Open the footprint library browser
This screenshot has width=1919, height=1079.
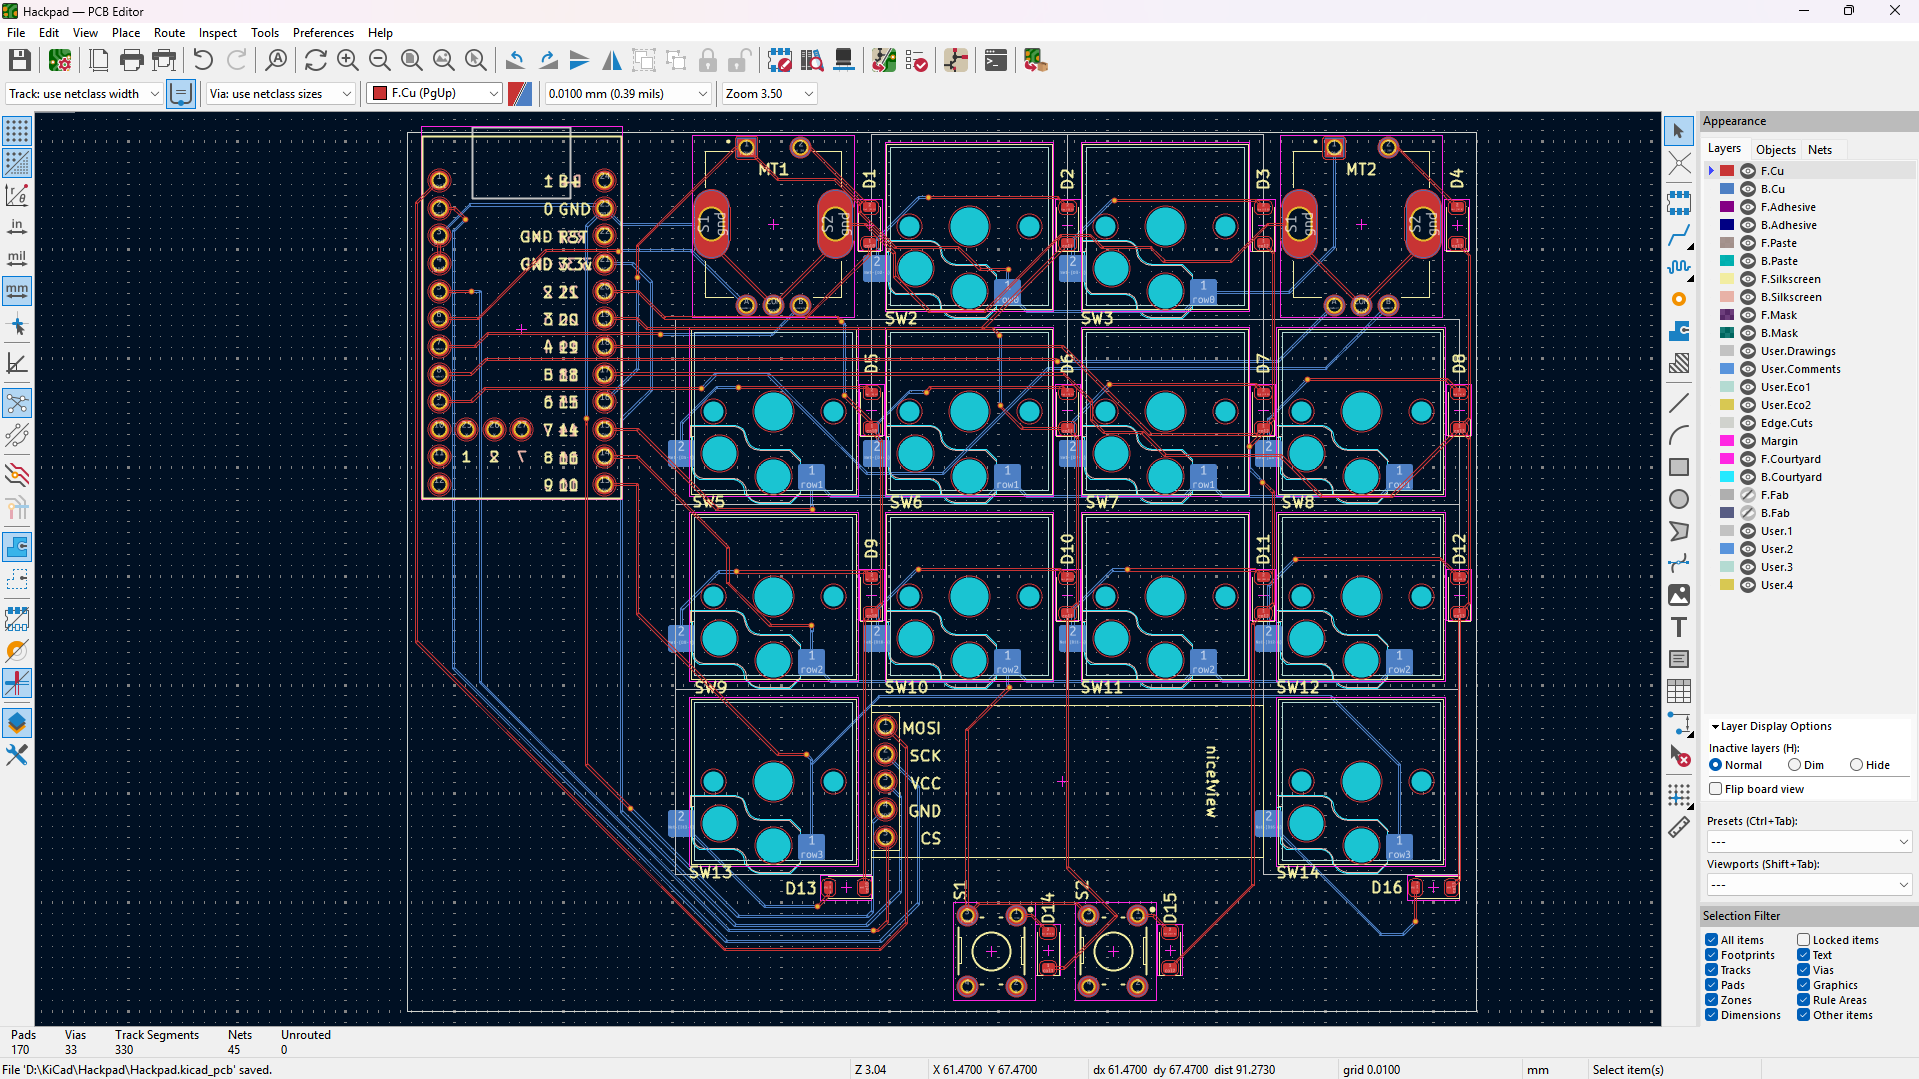pyautogui.click(x=812, y=60)
